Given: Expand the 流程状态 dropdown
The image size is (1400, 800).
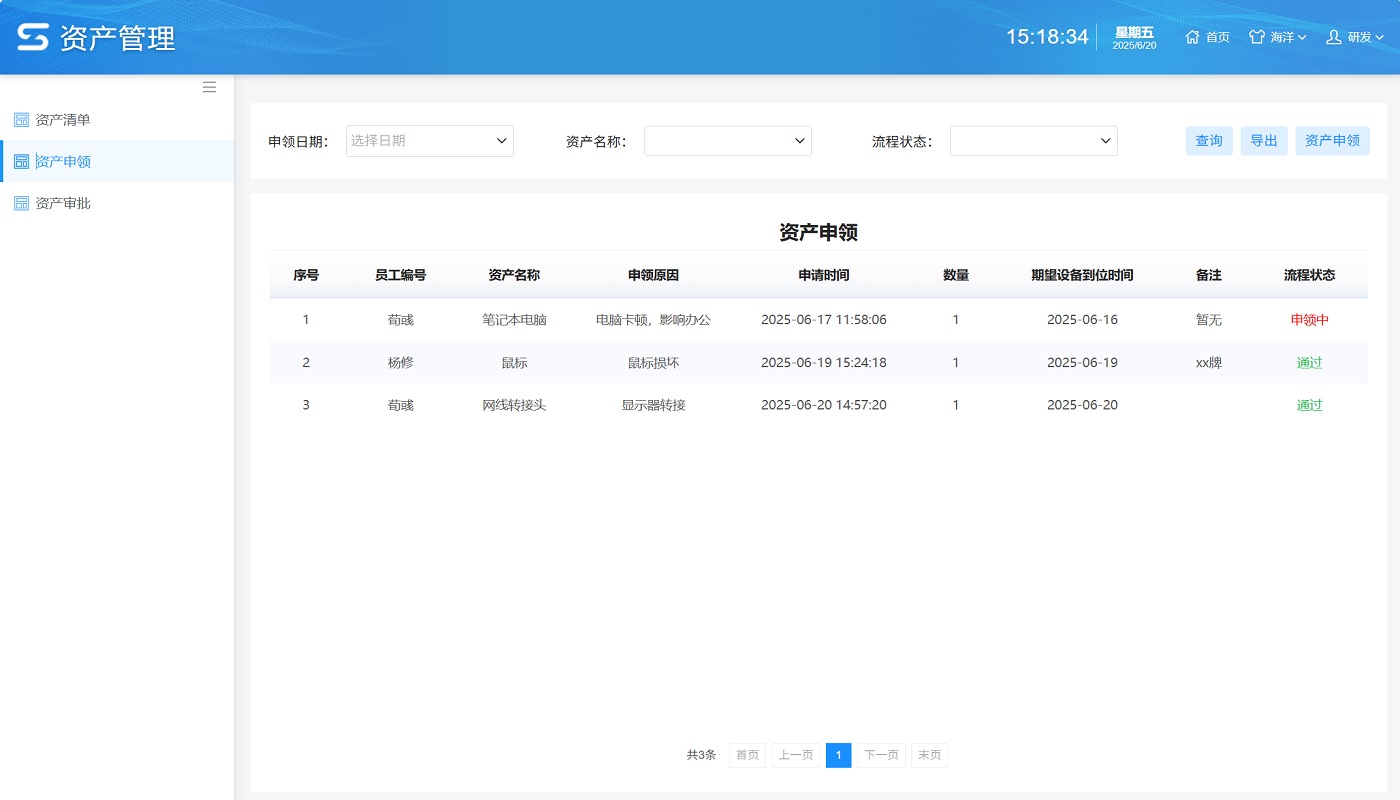Looking at the screenshot, I should point(1105,141).
